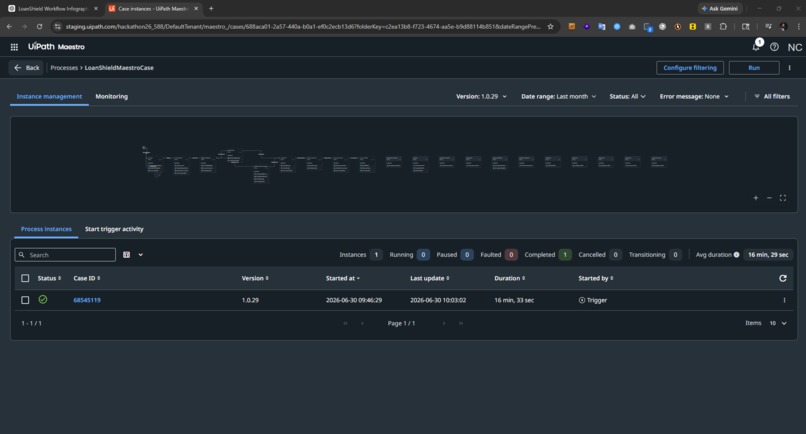This screenshot has height=434, width=806.
Task: Sort by the Last update column header
Action: (x=430, y=278)
